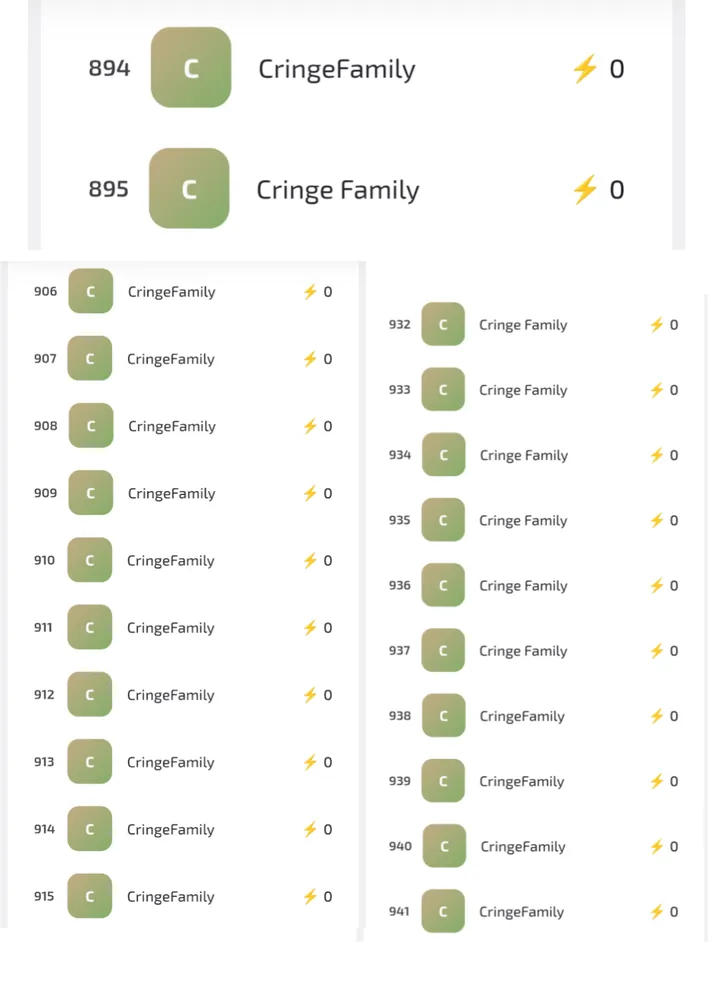The height and width of the screenshot is (1000, 714).
Task: Click rank number 933
Action: [x=400, y=390]
